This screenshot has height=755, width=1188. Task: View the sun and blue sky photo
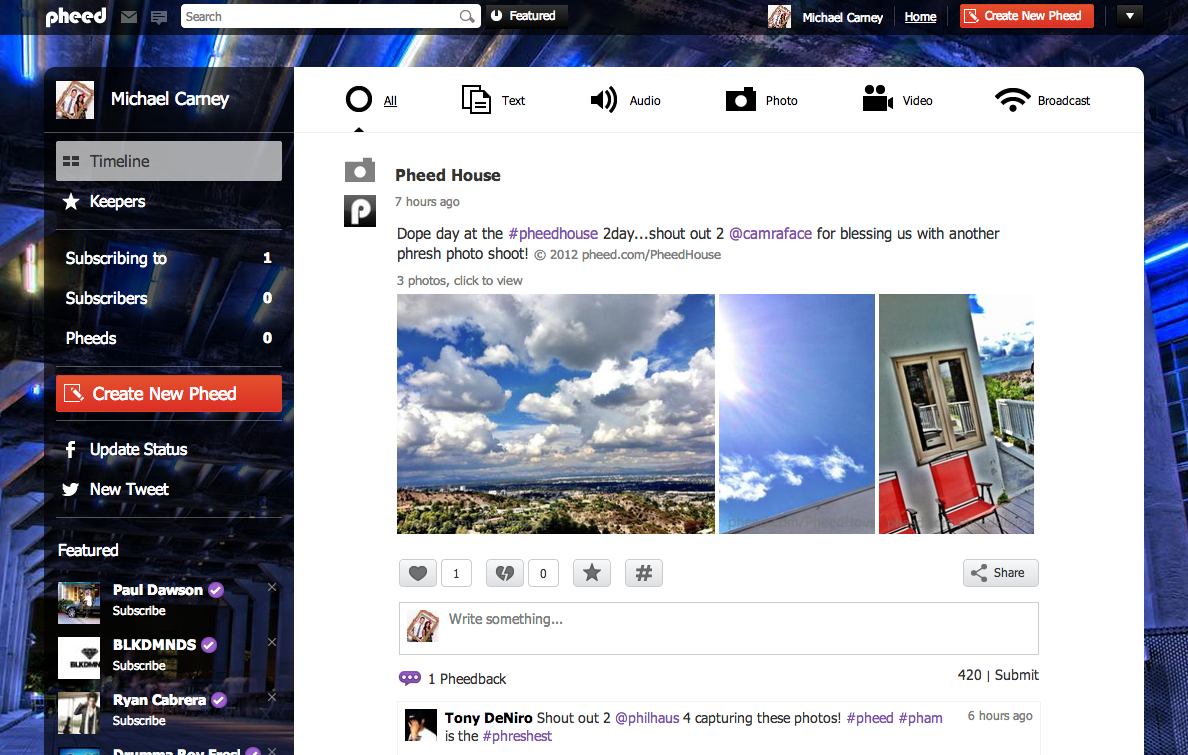(x=797, y=414)
